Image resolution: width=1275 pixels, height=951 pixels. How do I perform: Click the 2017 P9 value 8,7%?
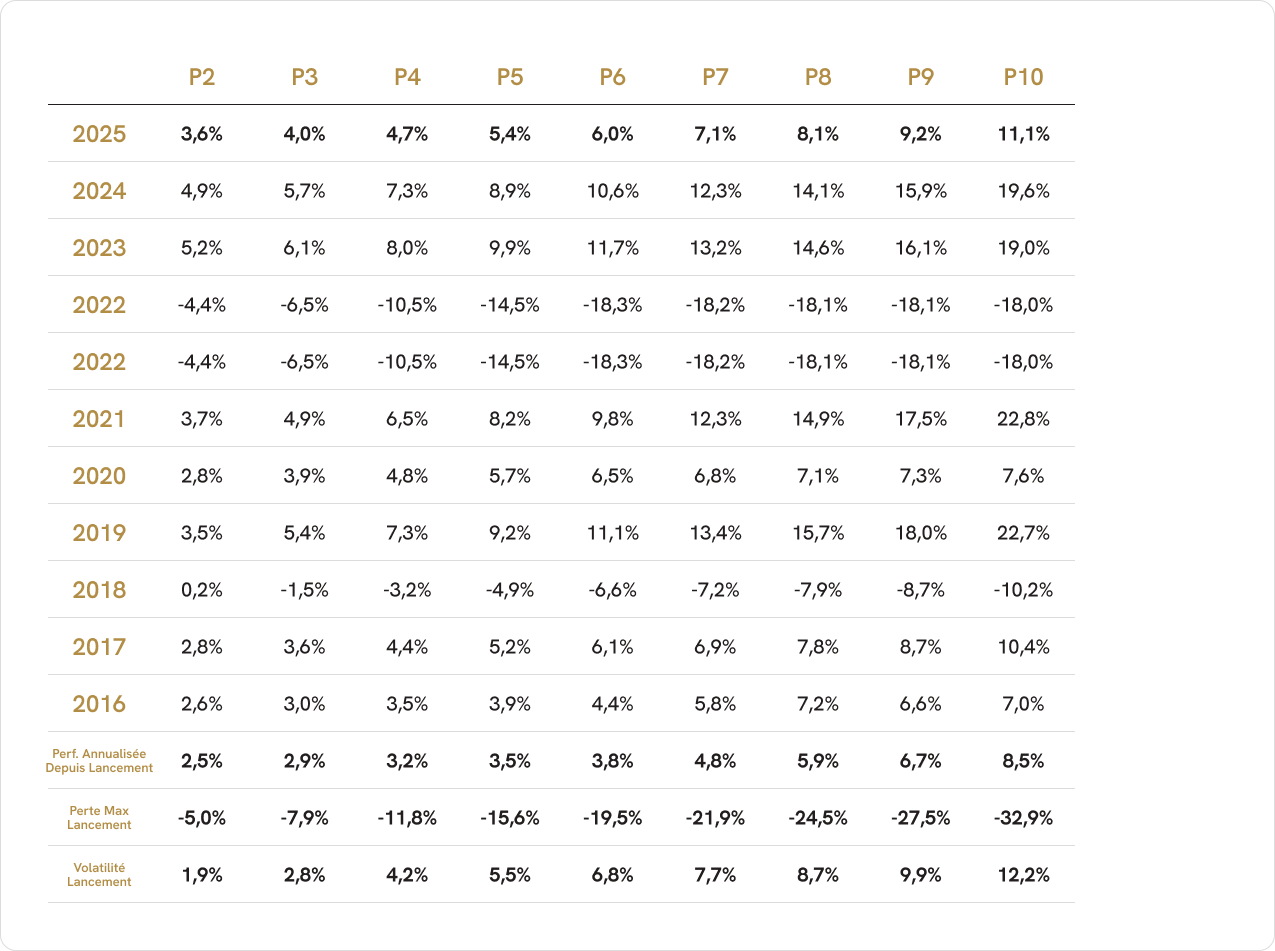click(x=920, y=647)
